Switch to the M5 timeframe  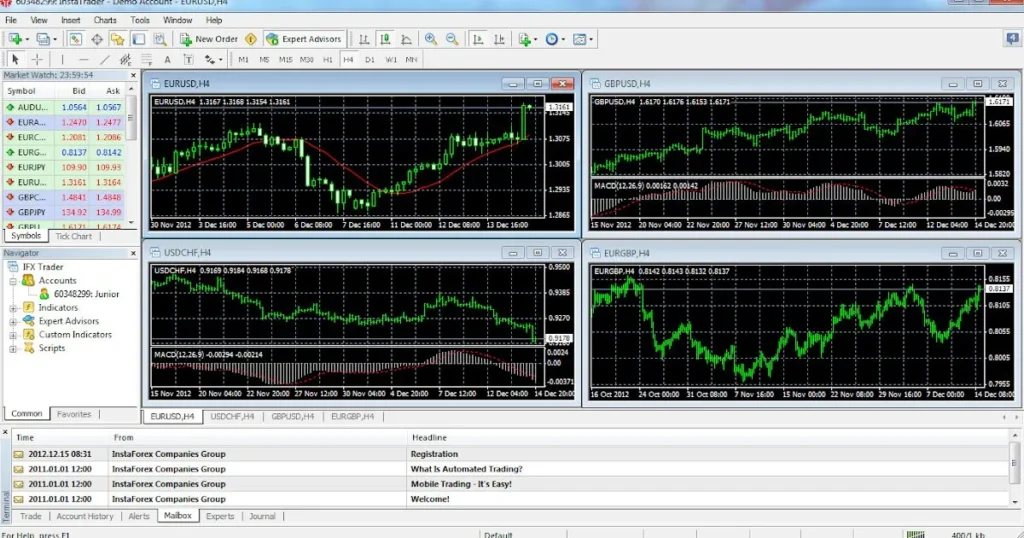click(x=264, y=59)
